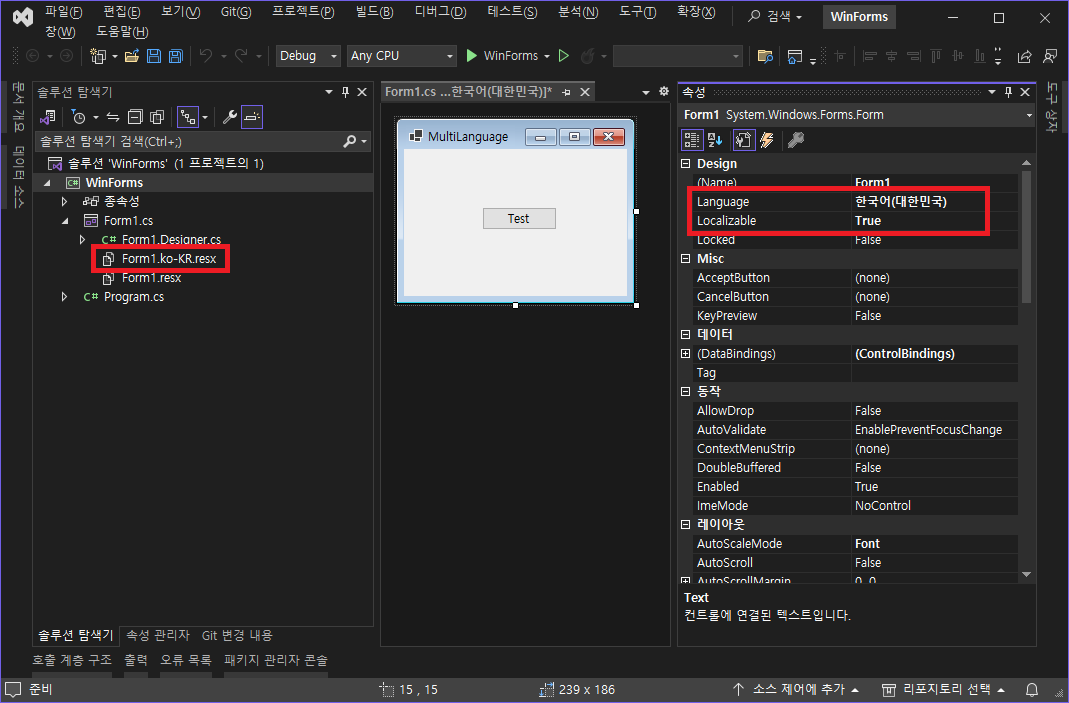Click 리포지토리 선택 in status bar
The image size is (1069, 703).
click(943, 689)
